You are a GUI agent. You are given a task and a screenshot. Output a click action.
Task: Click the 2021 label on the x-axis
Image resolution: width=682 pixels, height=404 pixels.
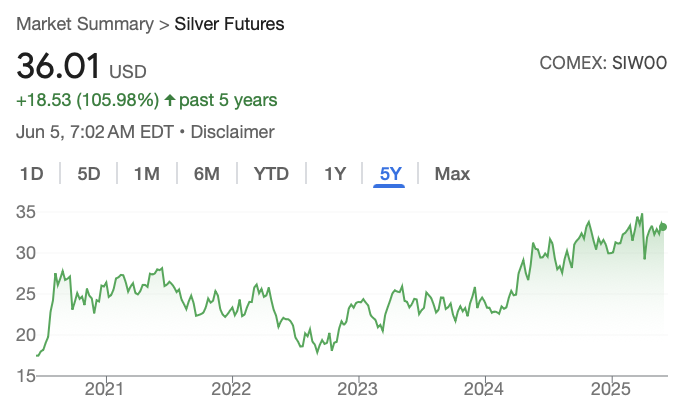105,388
